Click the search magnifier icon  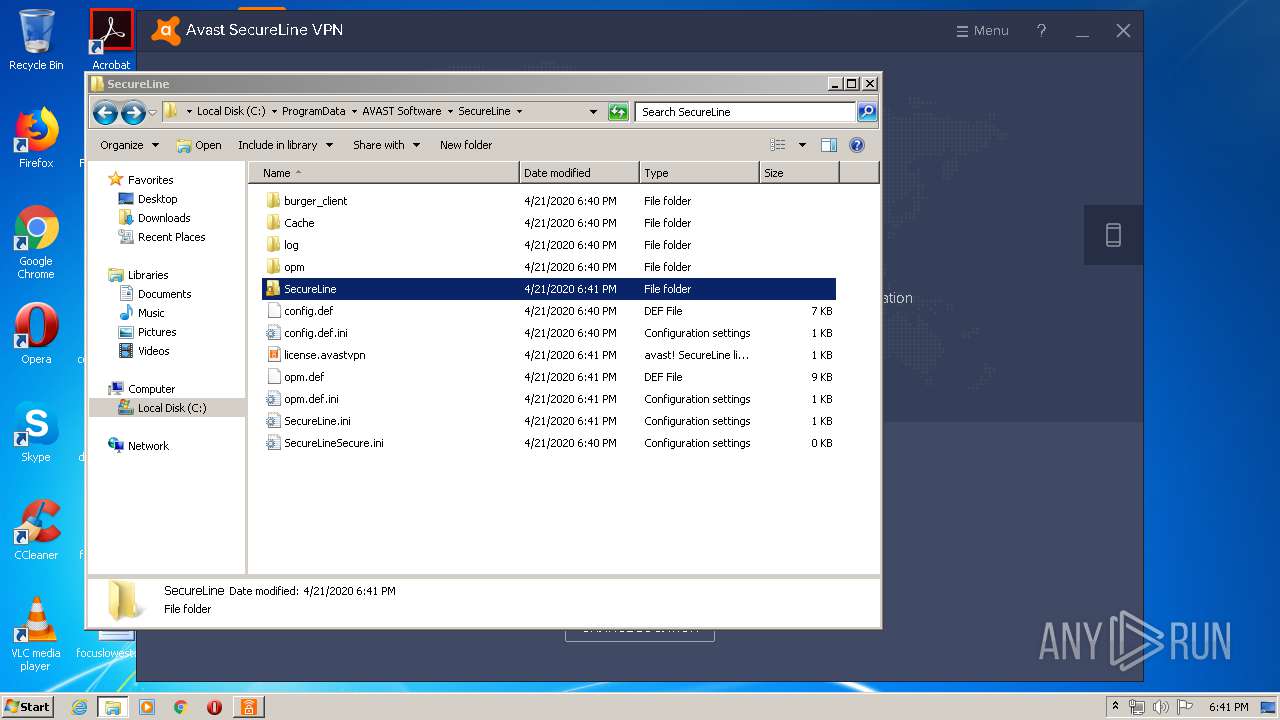[867, 112]
